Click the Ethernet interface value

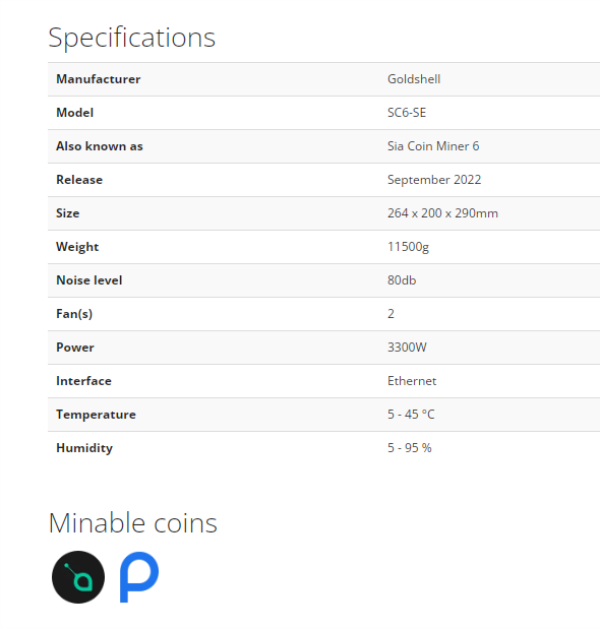[x=412, y=381]
